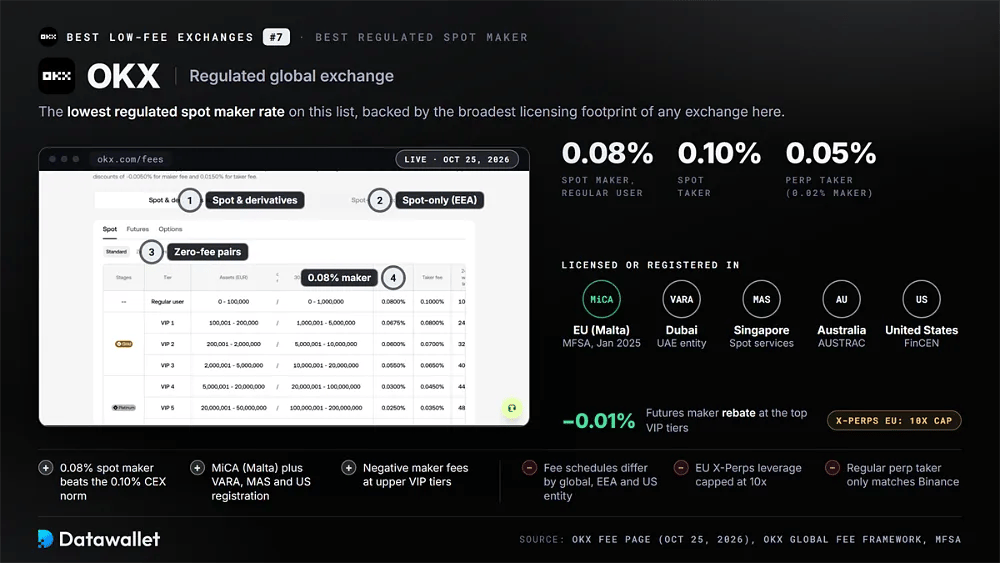This screenshot has width=1000, height=563.
Task: Click the 'Taker fee' column header
Action: (x=432, y=277)
